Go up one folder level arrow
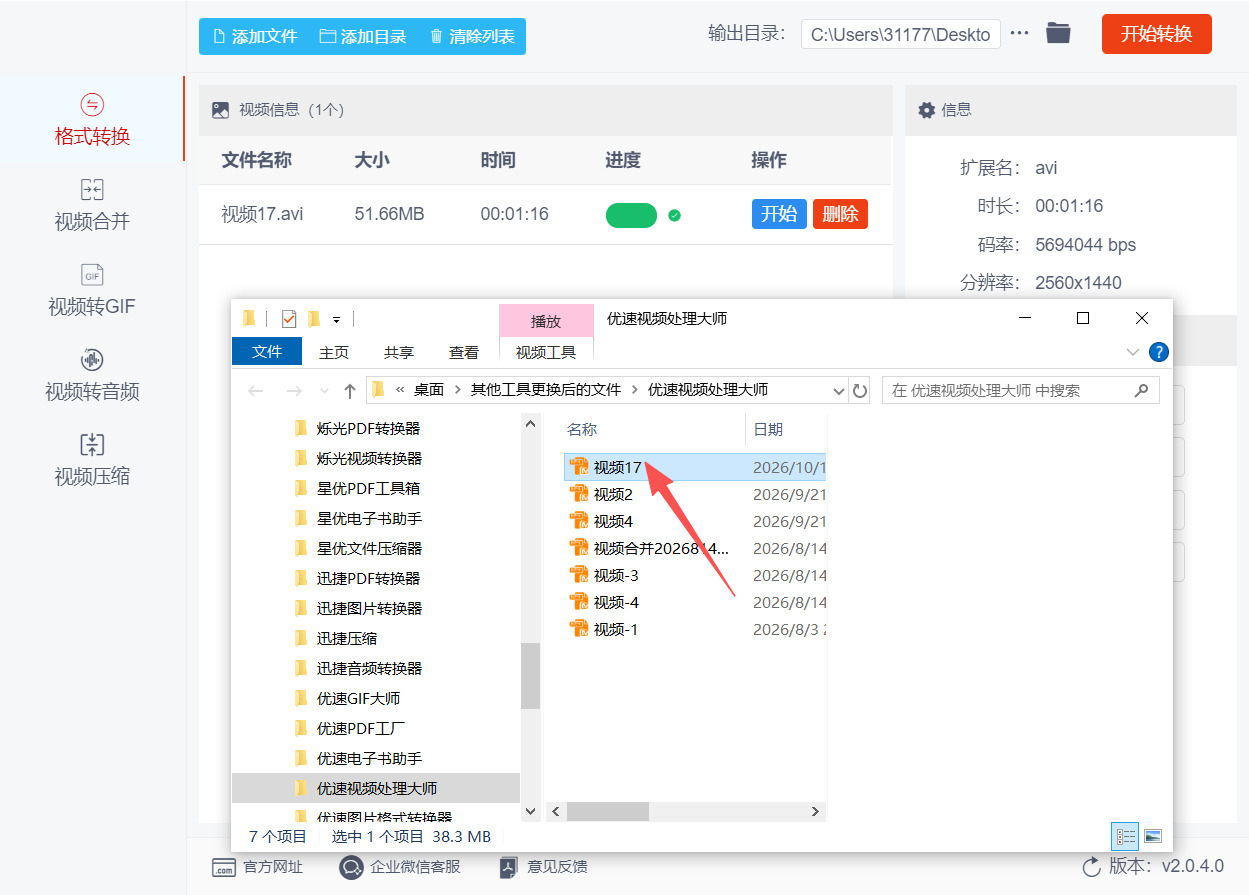The image size is (1249, 895). [349, 391]
